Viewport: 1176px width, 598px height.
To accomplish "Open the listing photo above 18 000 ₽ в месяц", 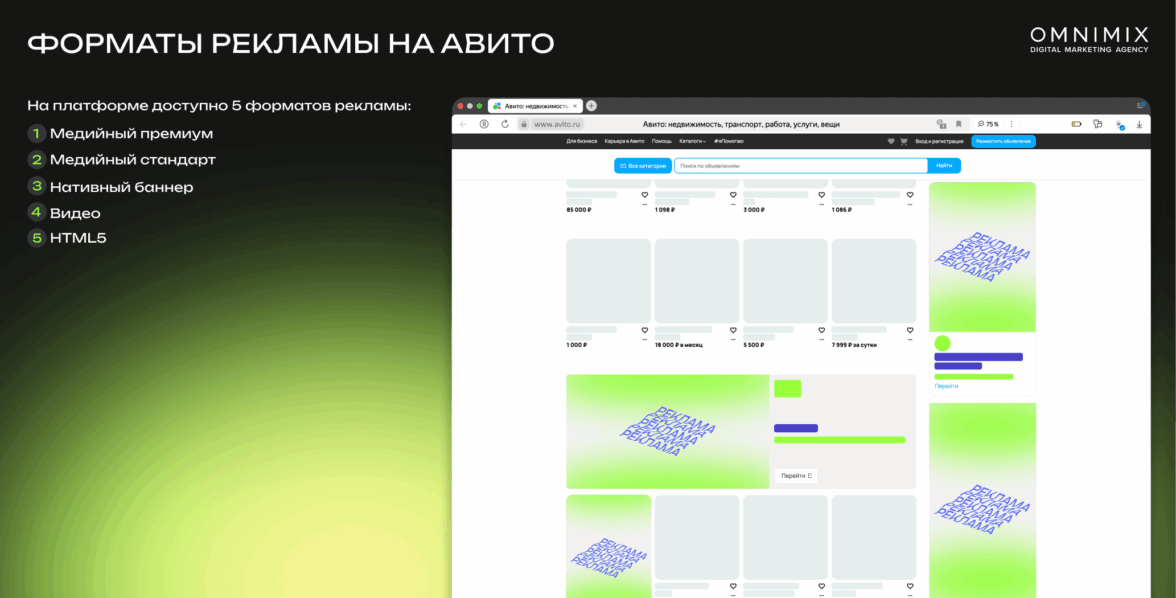I will (x=697, y=281).
